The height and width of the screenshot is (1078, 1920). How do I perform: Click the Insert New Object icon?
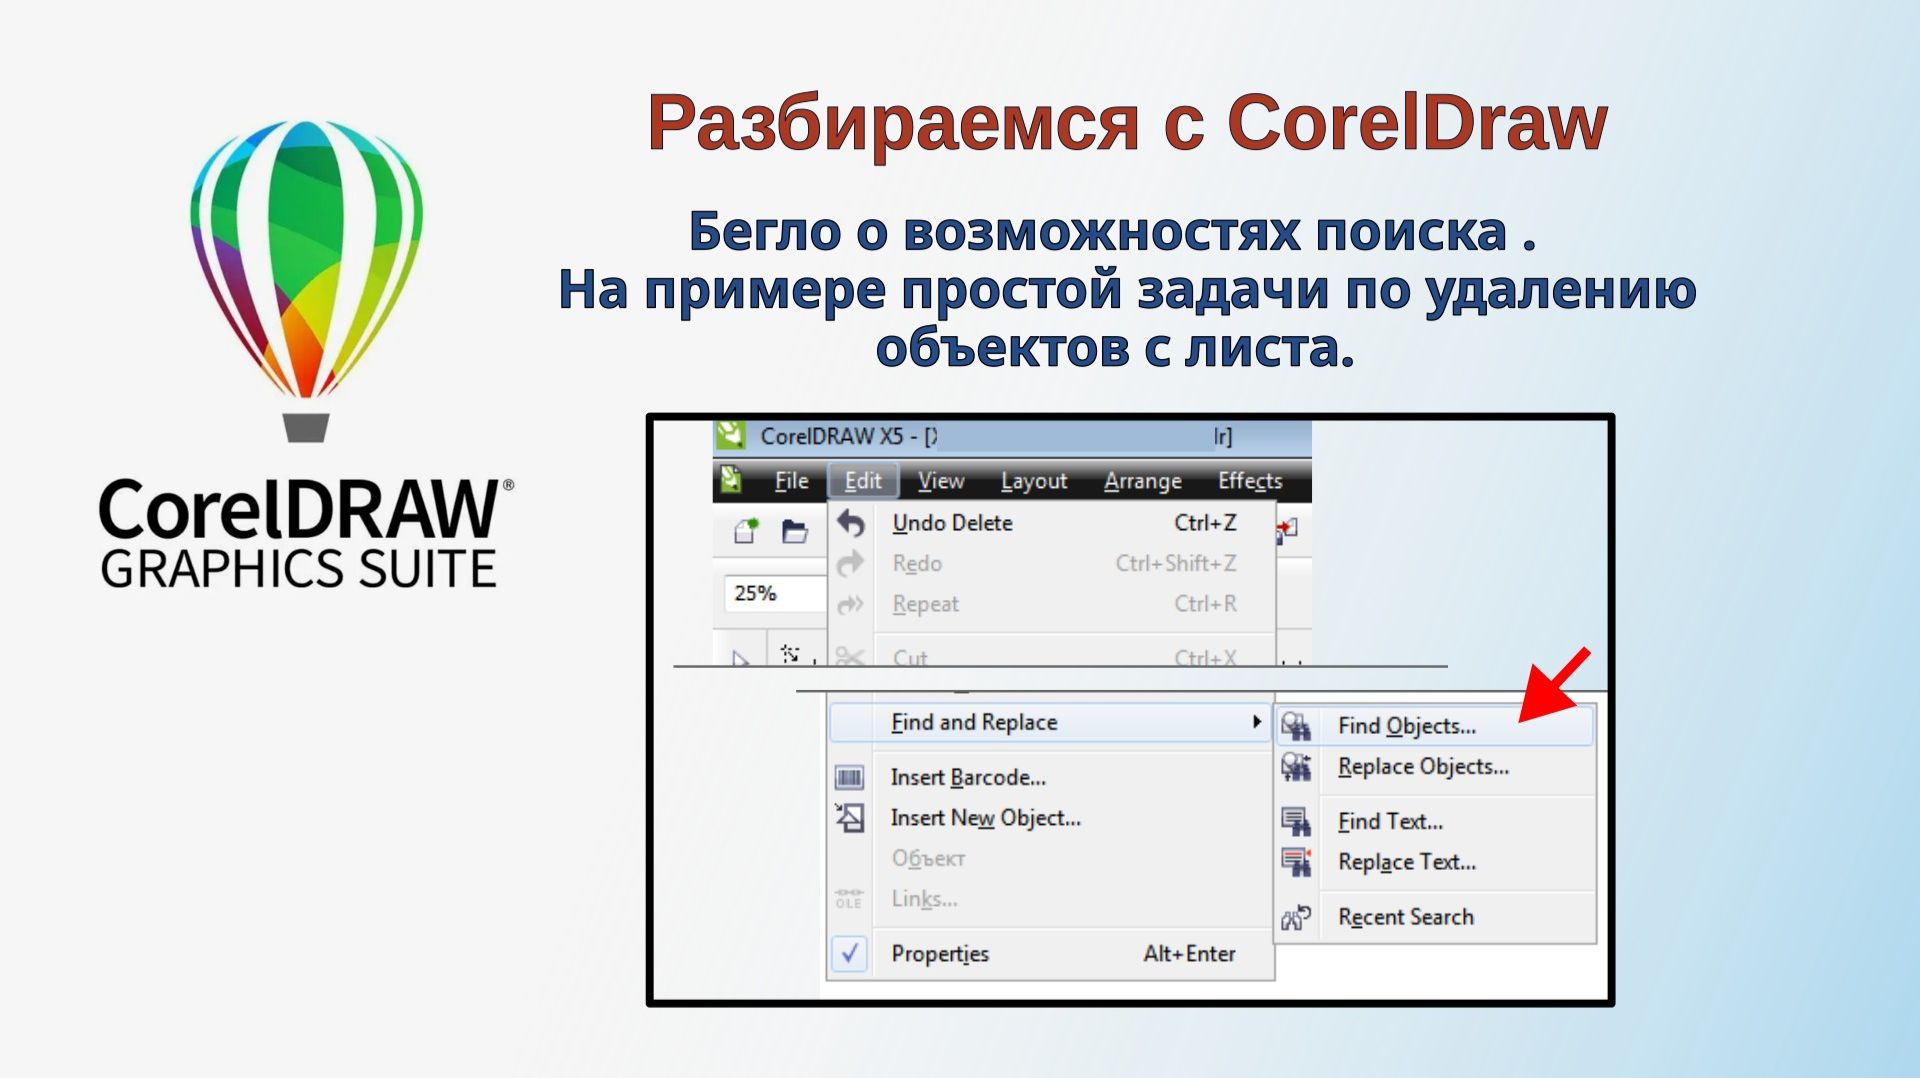[849, 818]
